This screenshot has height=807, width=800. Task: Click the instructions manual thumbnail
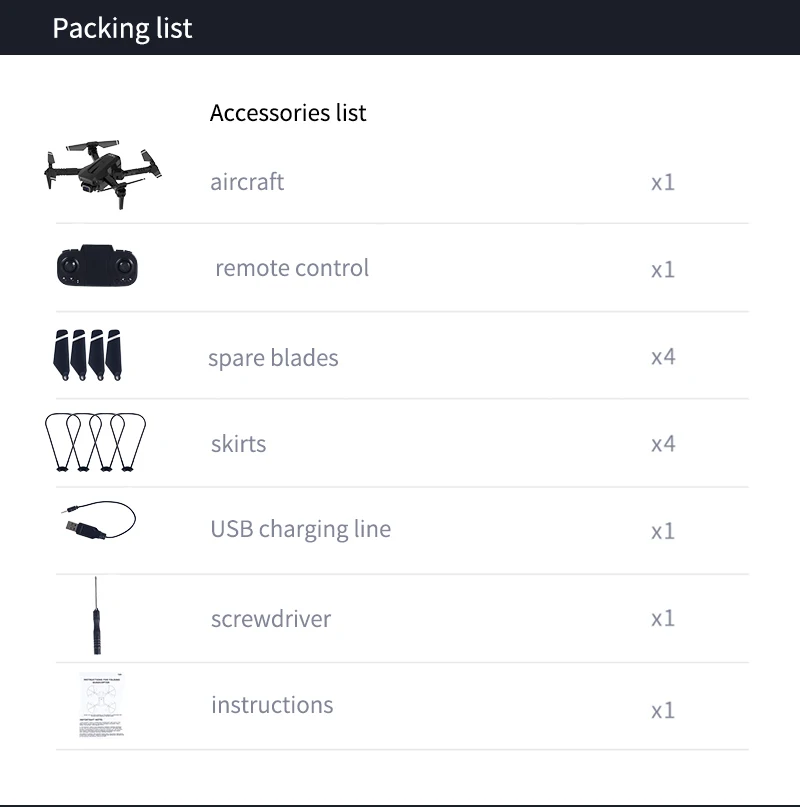(x=104, y=706)
